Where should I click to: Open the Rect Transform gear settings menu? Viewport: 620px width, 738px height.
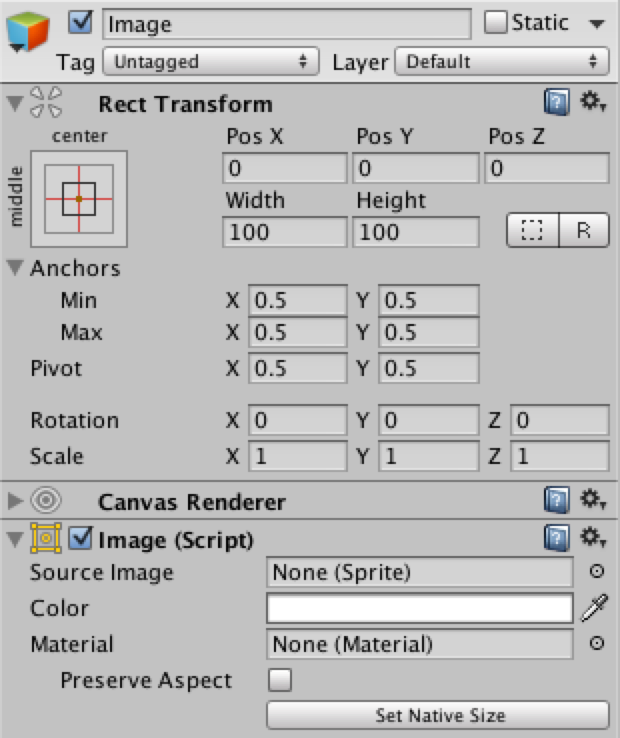593,102
